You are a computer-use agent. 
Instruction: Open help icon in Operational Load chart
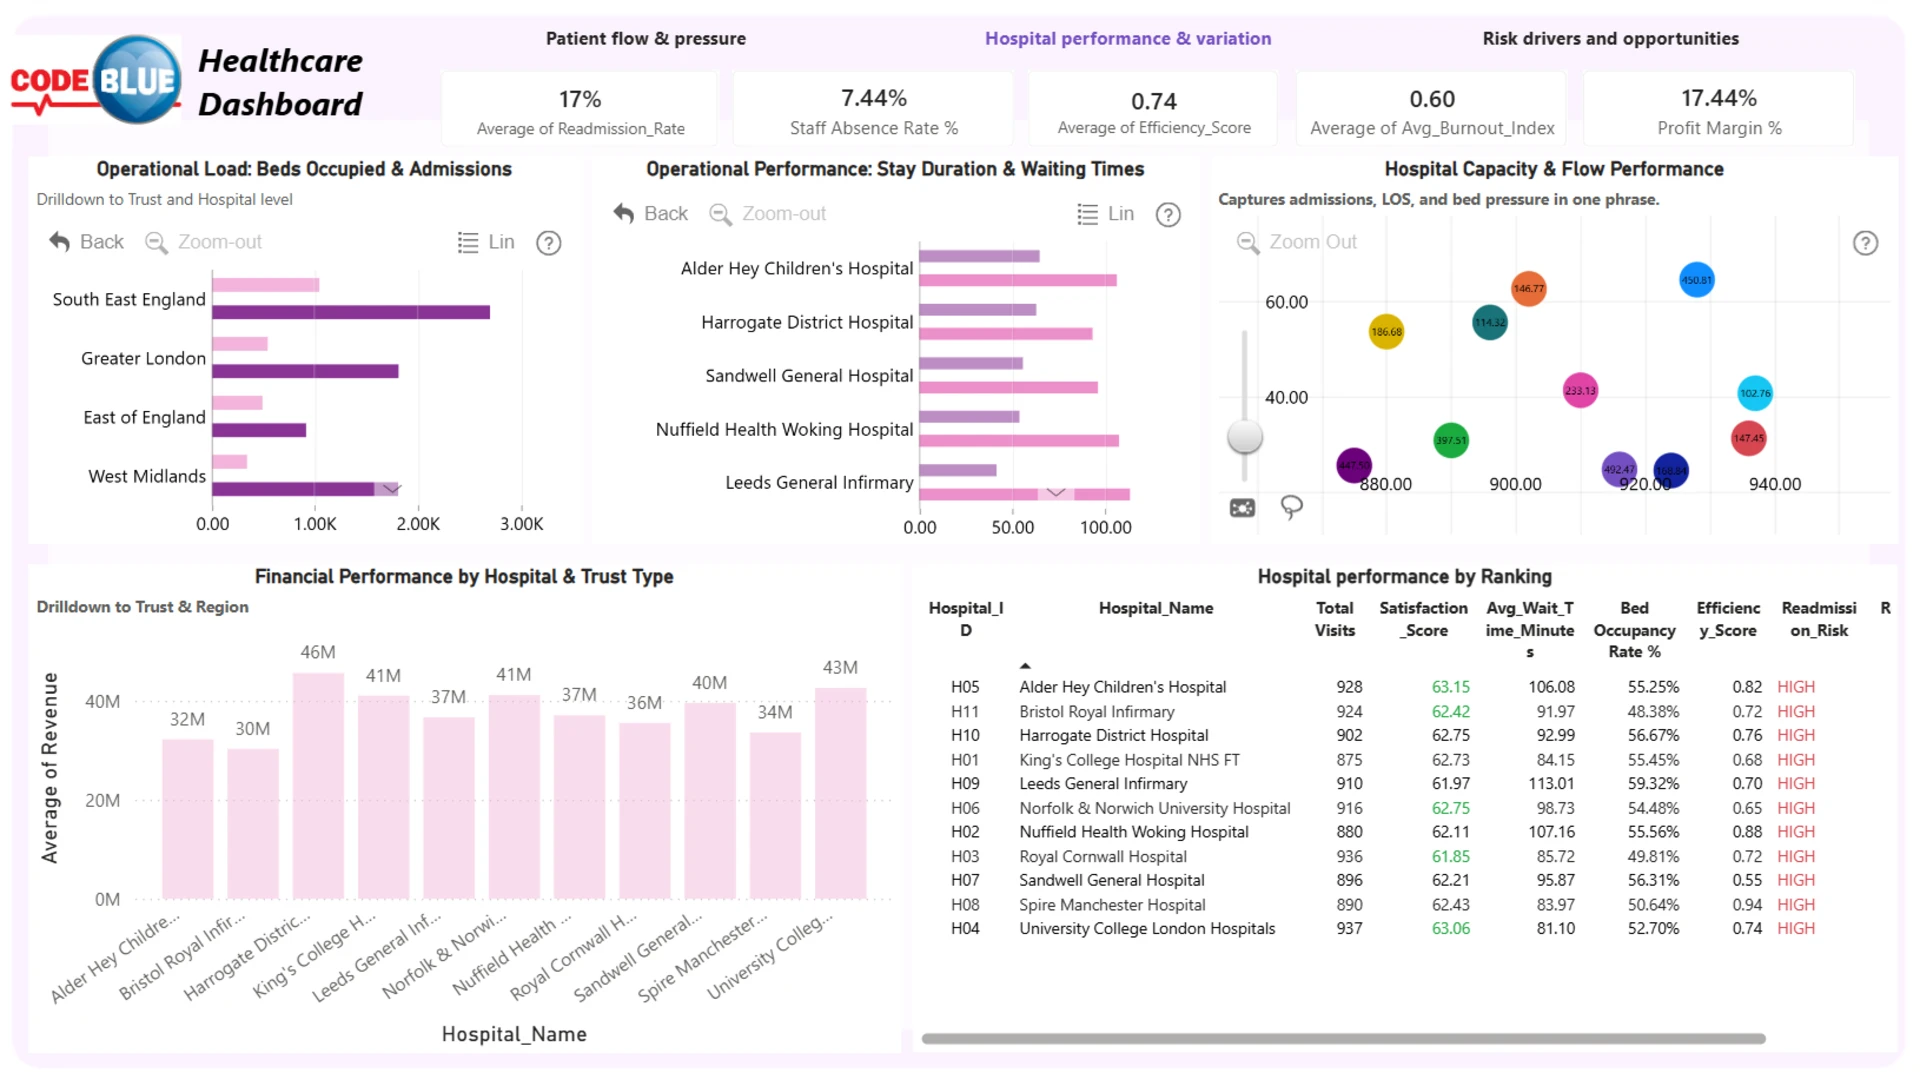click(x=549, y=243)
